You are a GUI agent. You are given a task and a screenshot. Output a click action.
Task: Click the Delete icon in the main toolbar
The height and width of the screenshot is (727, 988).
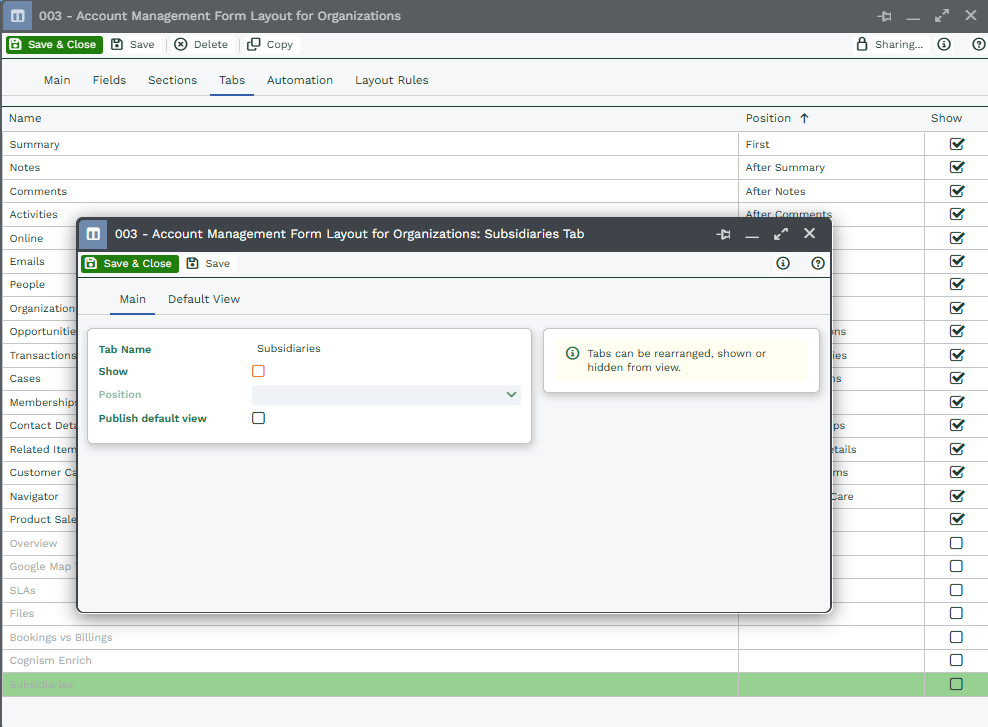coord(180,44)
